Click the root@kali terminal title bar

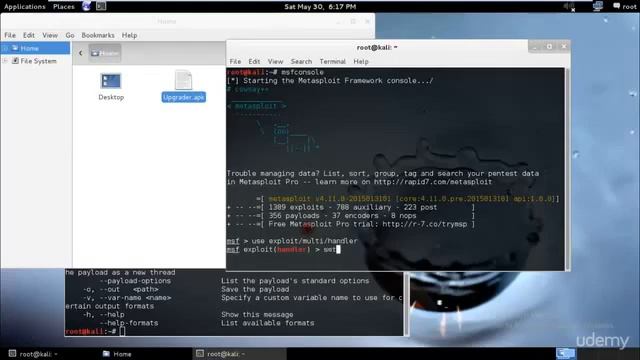click(376, 47)
